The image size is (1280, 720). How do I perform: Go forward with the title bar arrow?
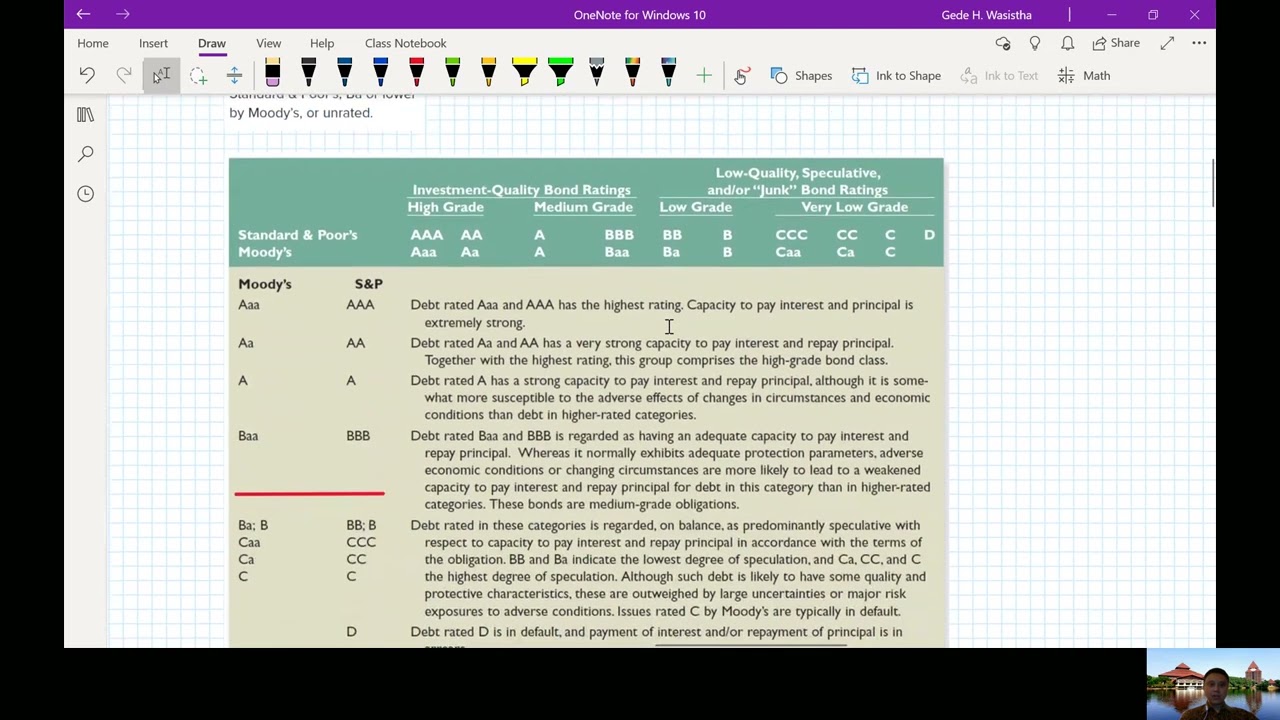tap(122, 14)
